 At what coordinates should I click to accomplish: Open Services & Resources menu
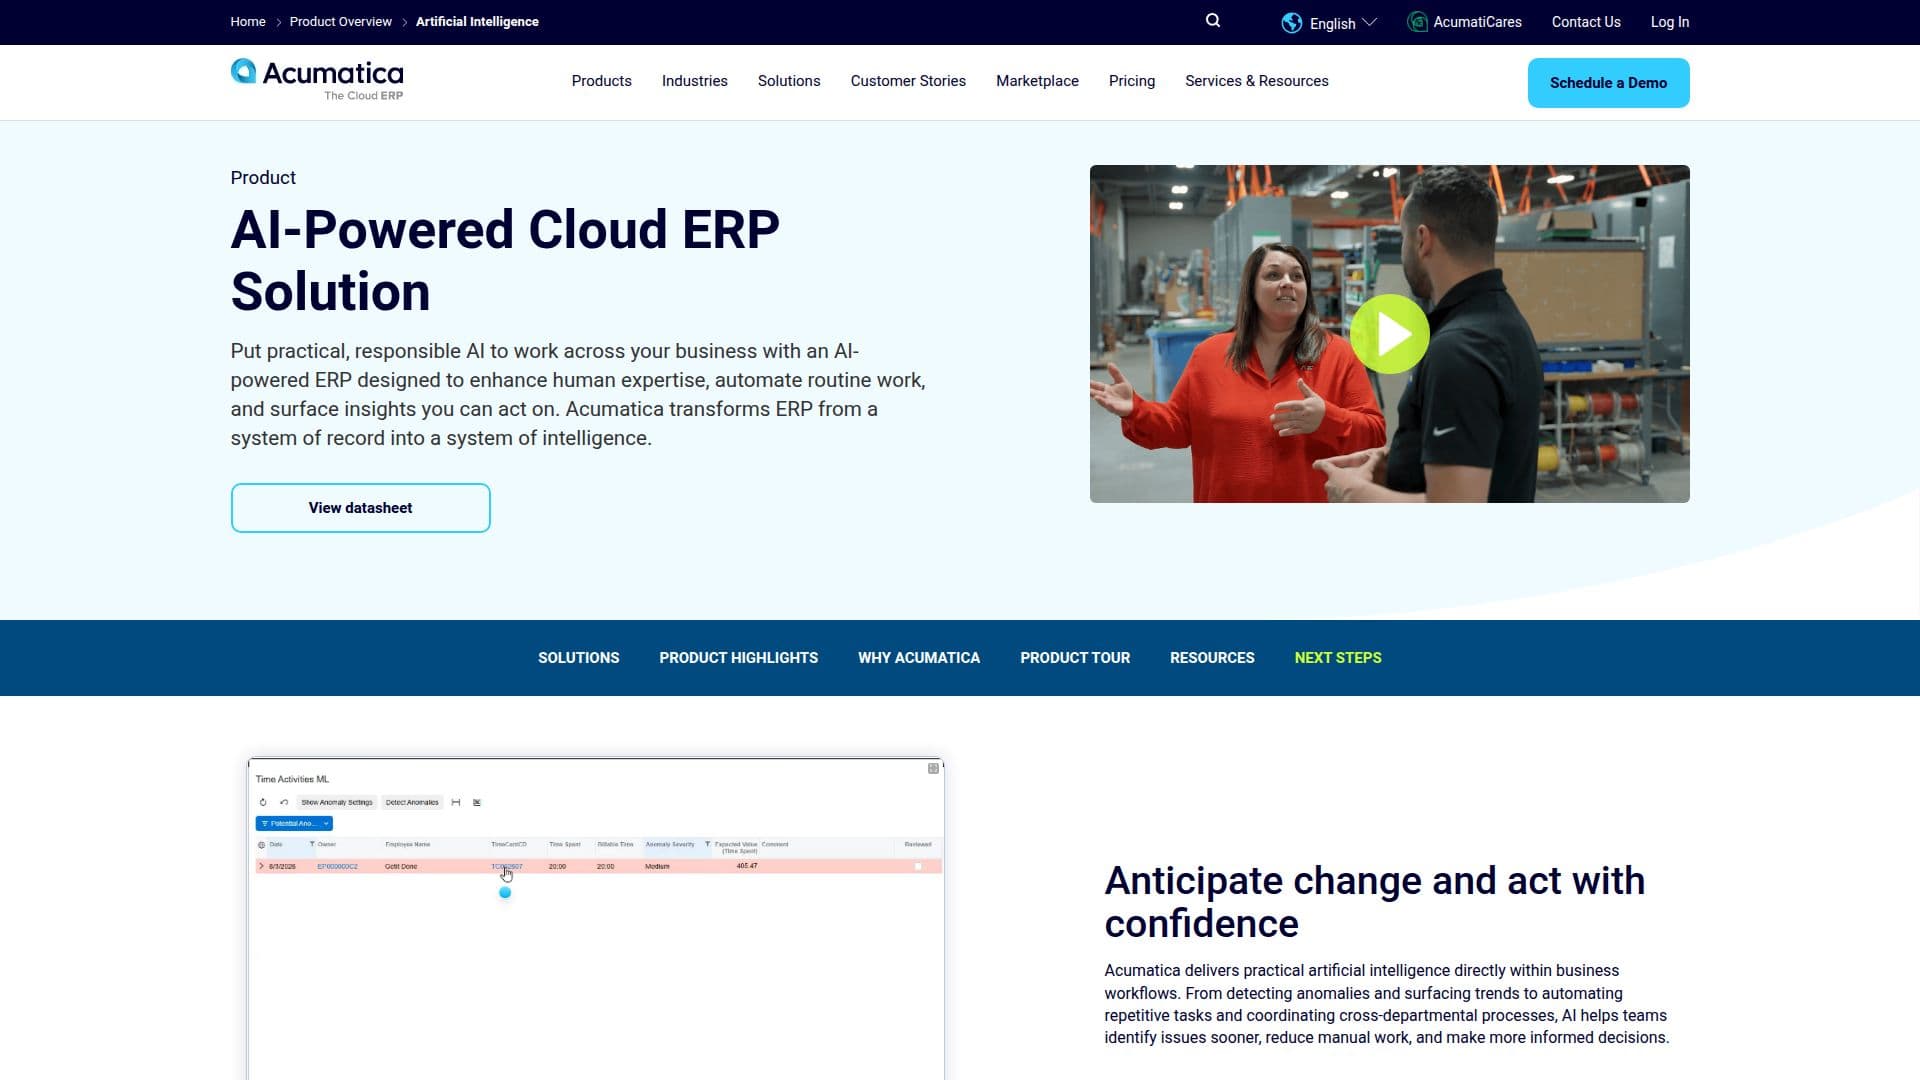[1257, 81]
